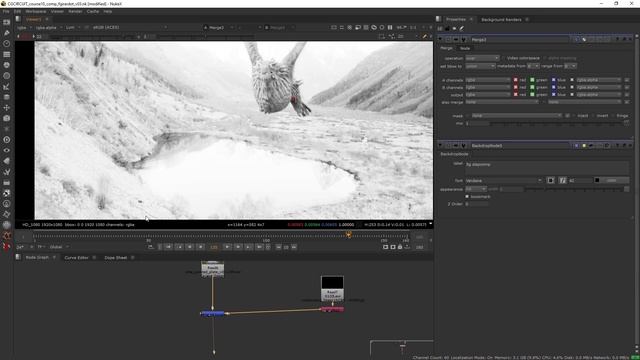The height and width of the screenshot is (360, 640).
Task: Open the Node tab of Merge2 properties
Action: 465,48
